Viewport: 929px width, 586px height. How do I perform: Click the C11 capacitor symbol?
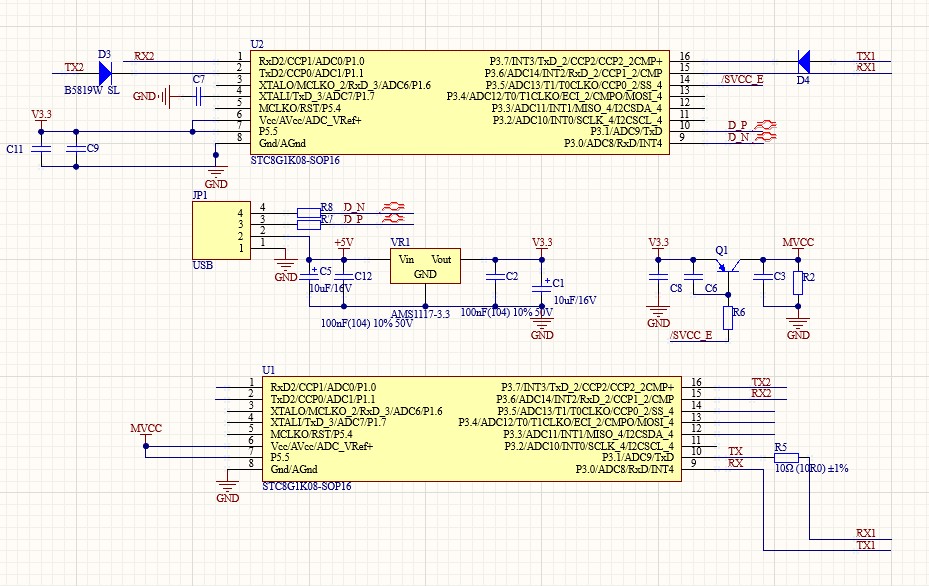coord(41,149)
